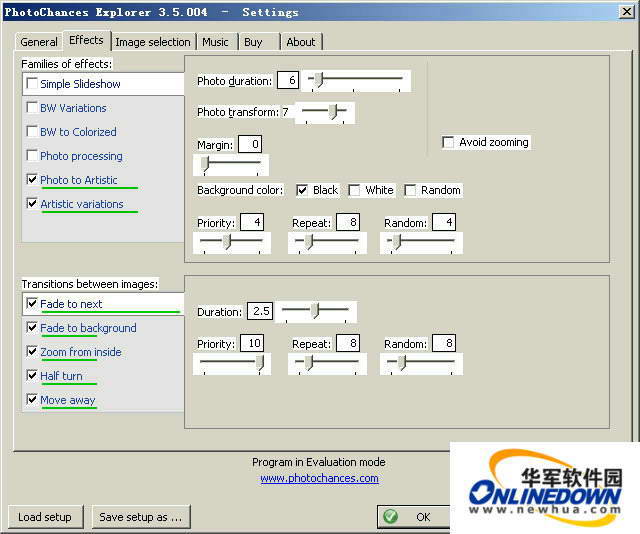This screenshot has width=640, height=534.
Task: Close the Settings window
Action: tap(626, 11)
